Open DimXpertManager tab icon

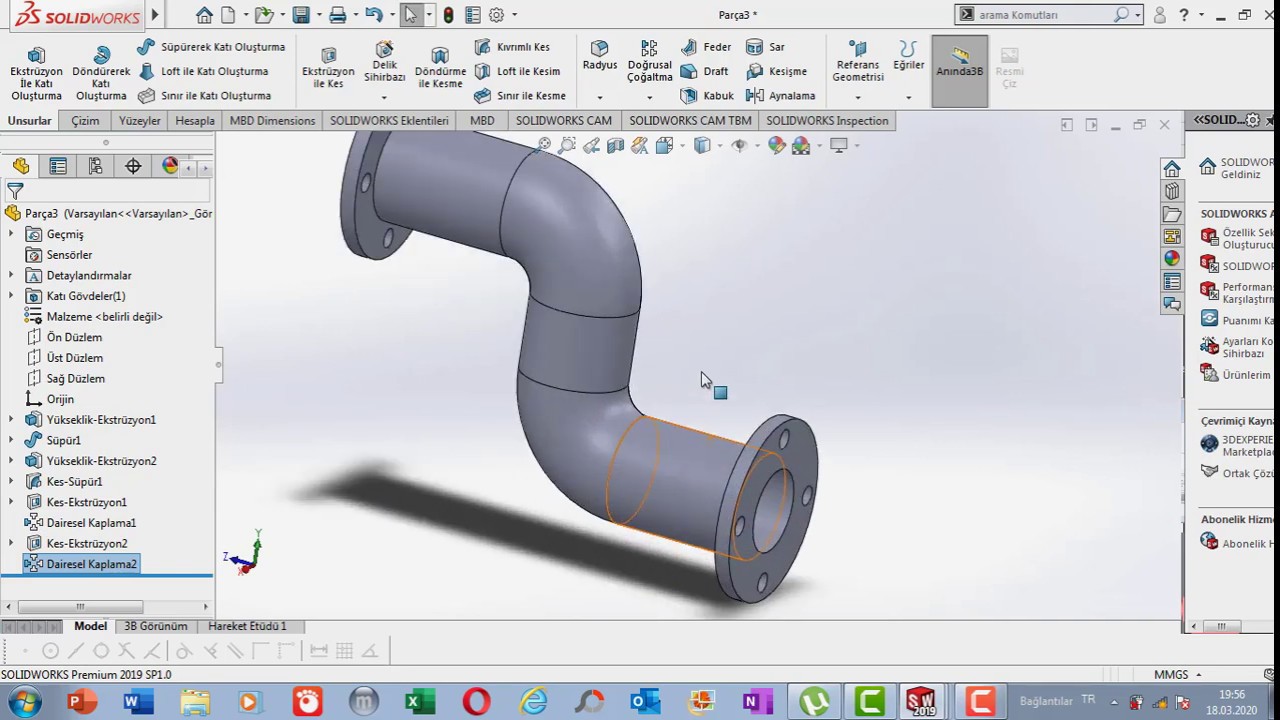(x=133, y=166)
